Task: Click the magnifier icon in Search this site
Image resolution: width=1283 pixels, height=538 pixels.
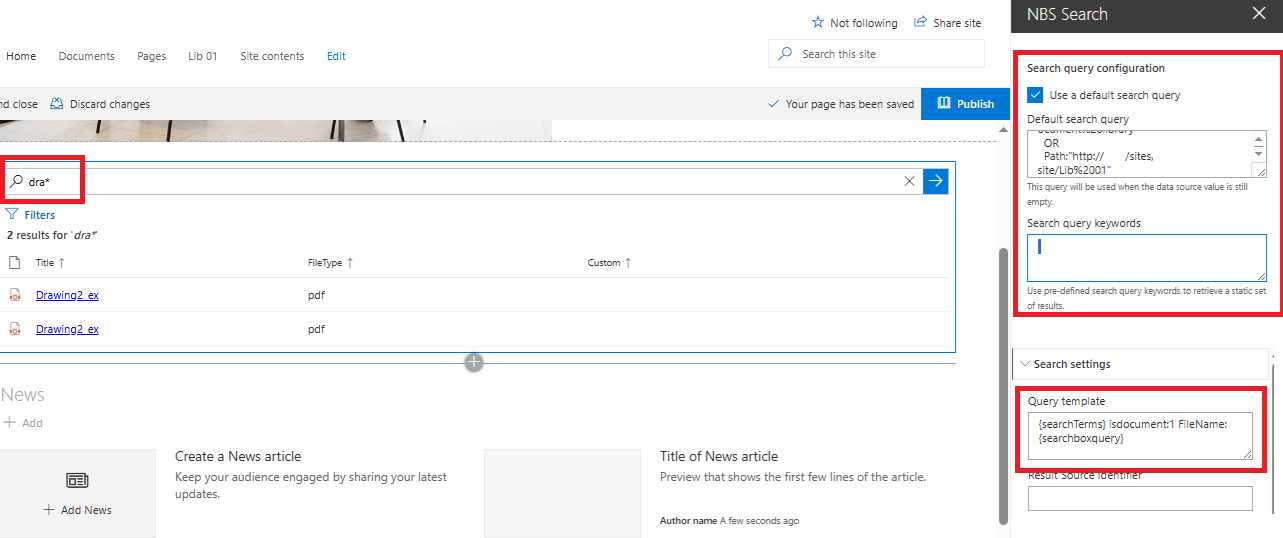Action: pos(785,54)
